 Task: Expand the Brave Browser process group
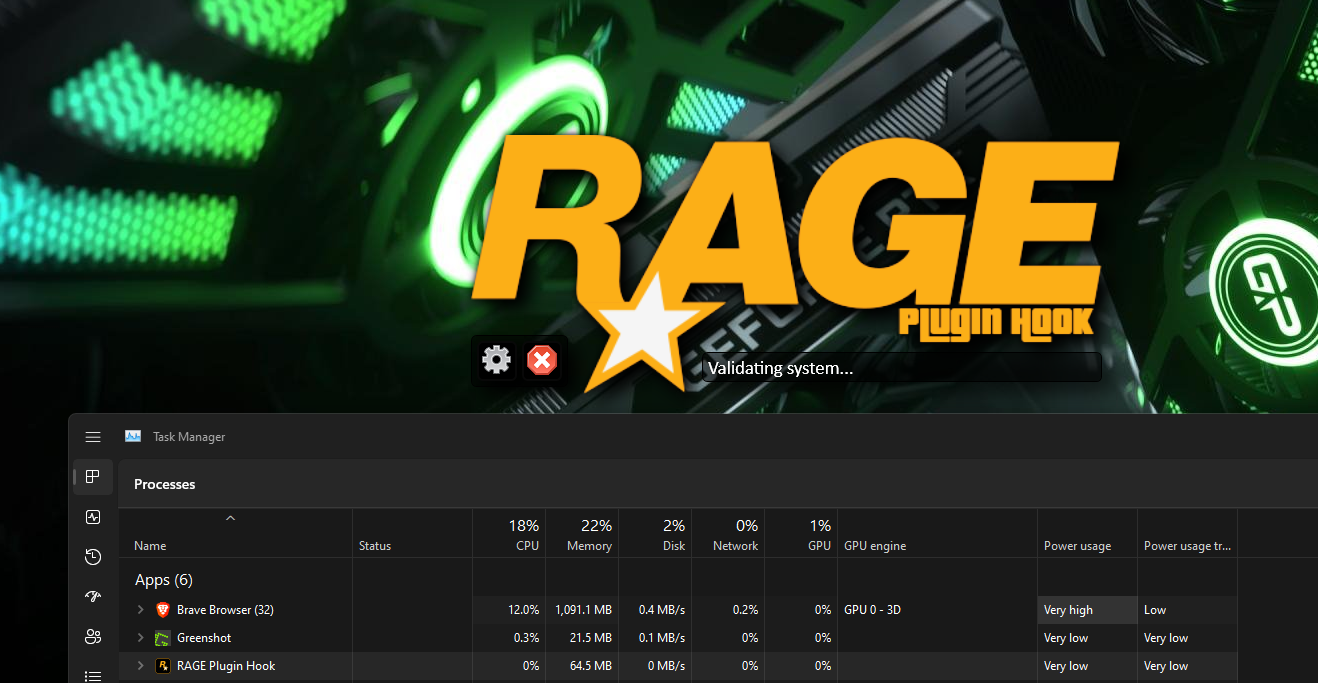(x=140, y=609)
